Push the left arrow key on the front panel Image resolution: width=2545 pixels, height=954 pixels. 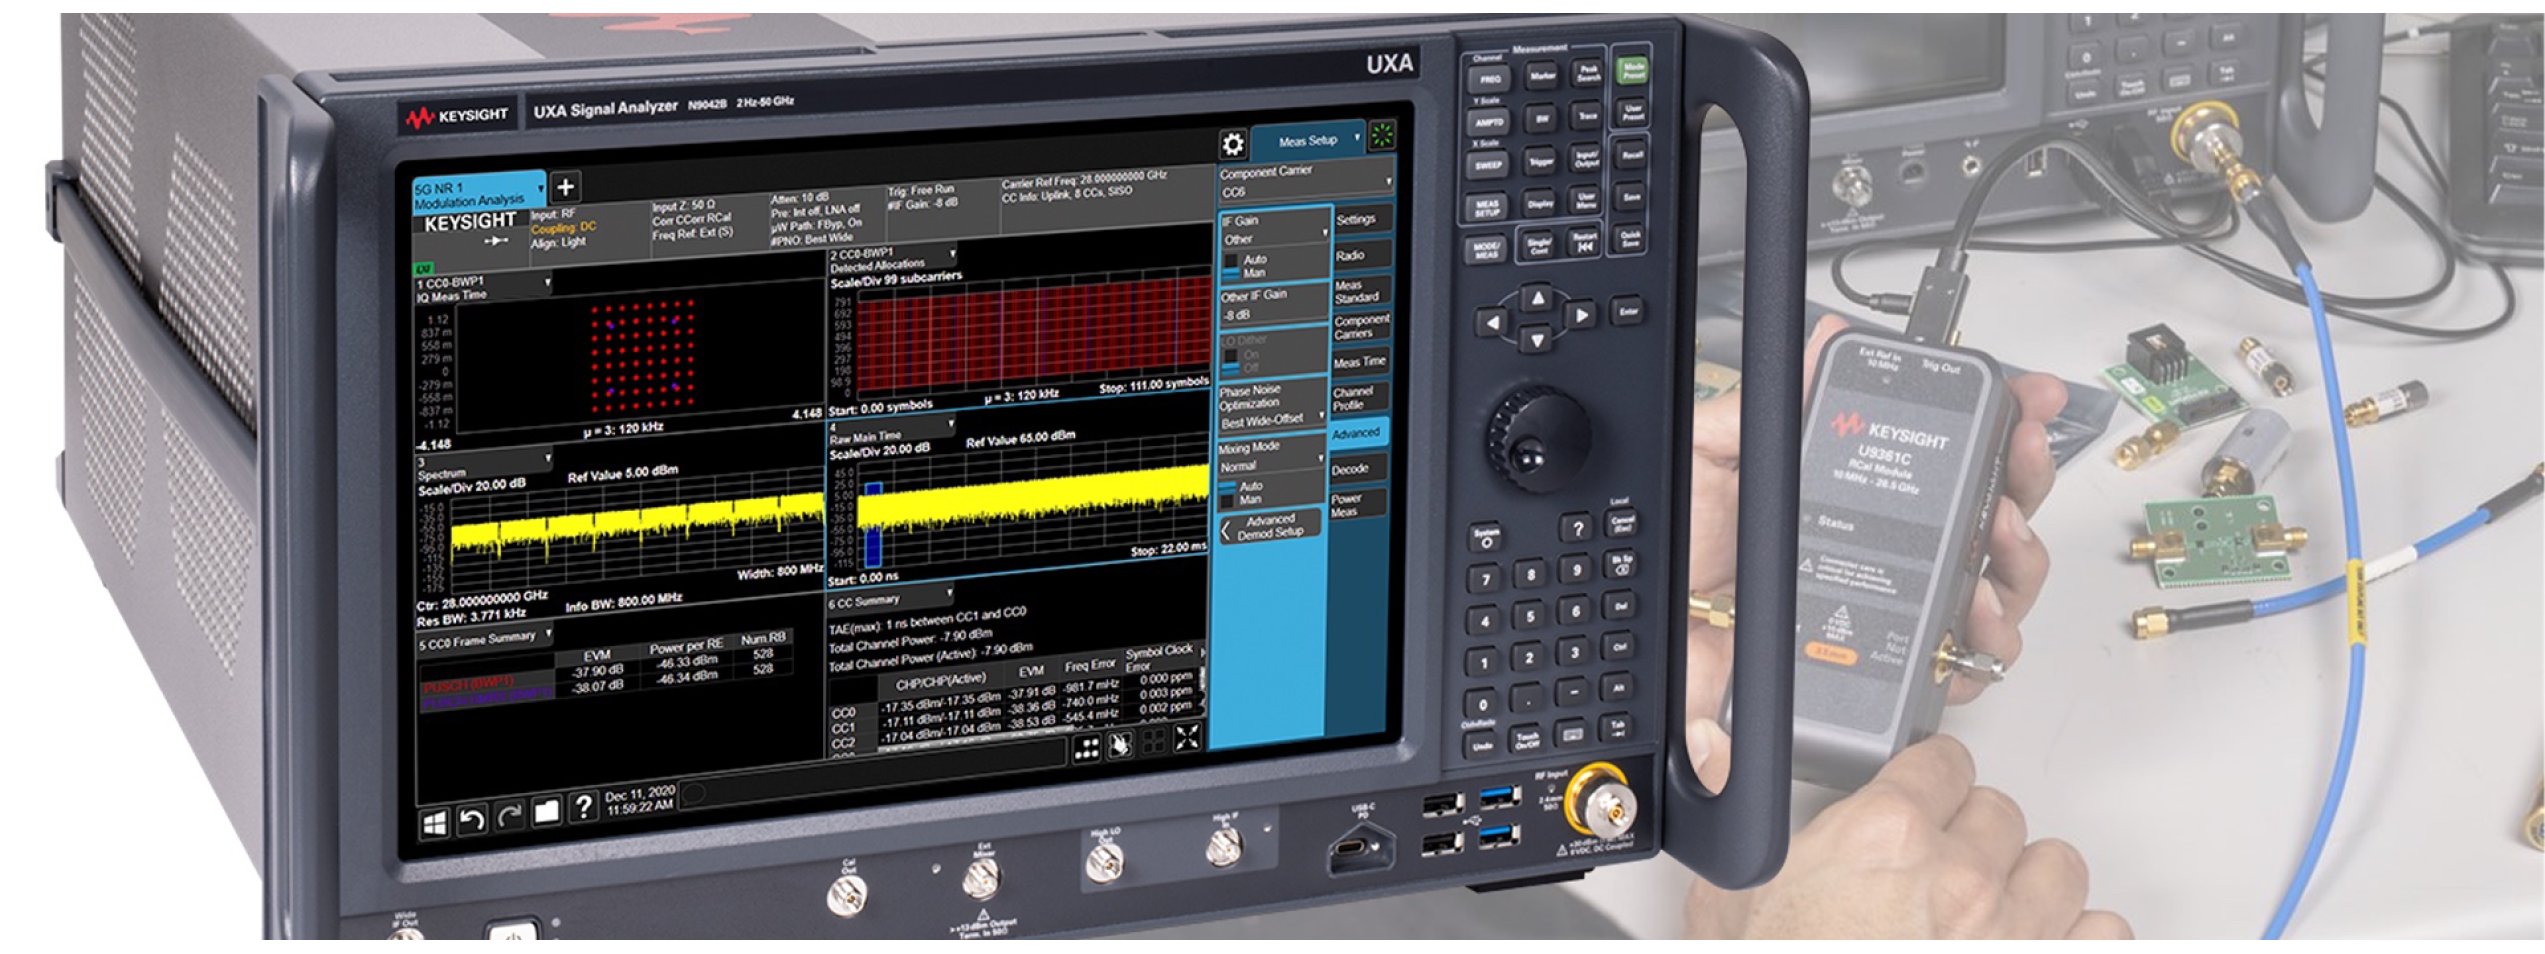pos(1492,322)
